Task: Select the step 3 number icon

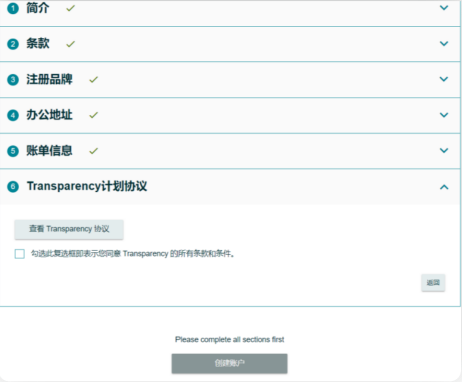Action: (x=13, y=80)
